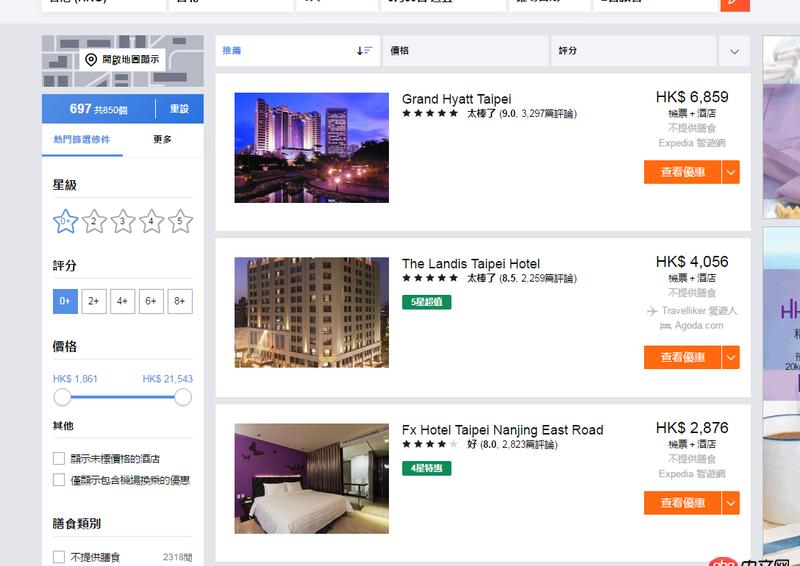Image resolution: width=800 pixels, height=566 pixels.
Task: Expand Fx Hotel Taipei deal dropdown arrow
Action: pyautogui.click(x=731, y=503)
